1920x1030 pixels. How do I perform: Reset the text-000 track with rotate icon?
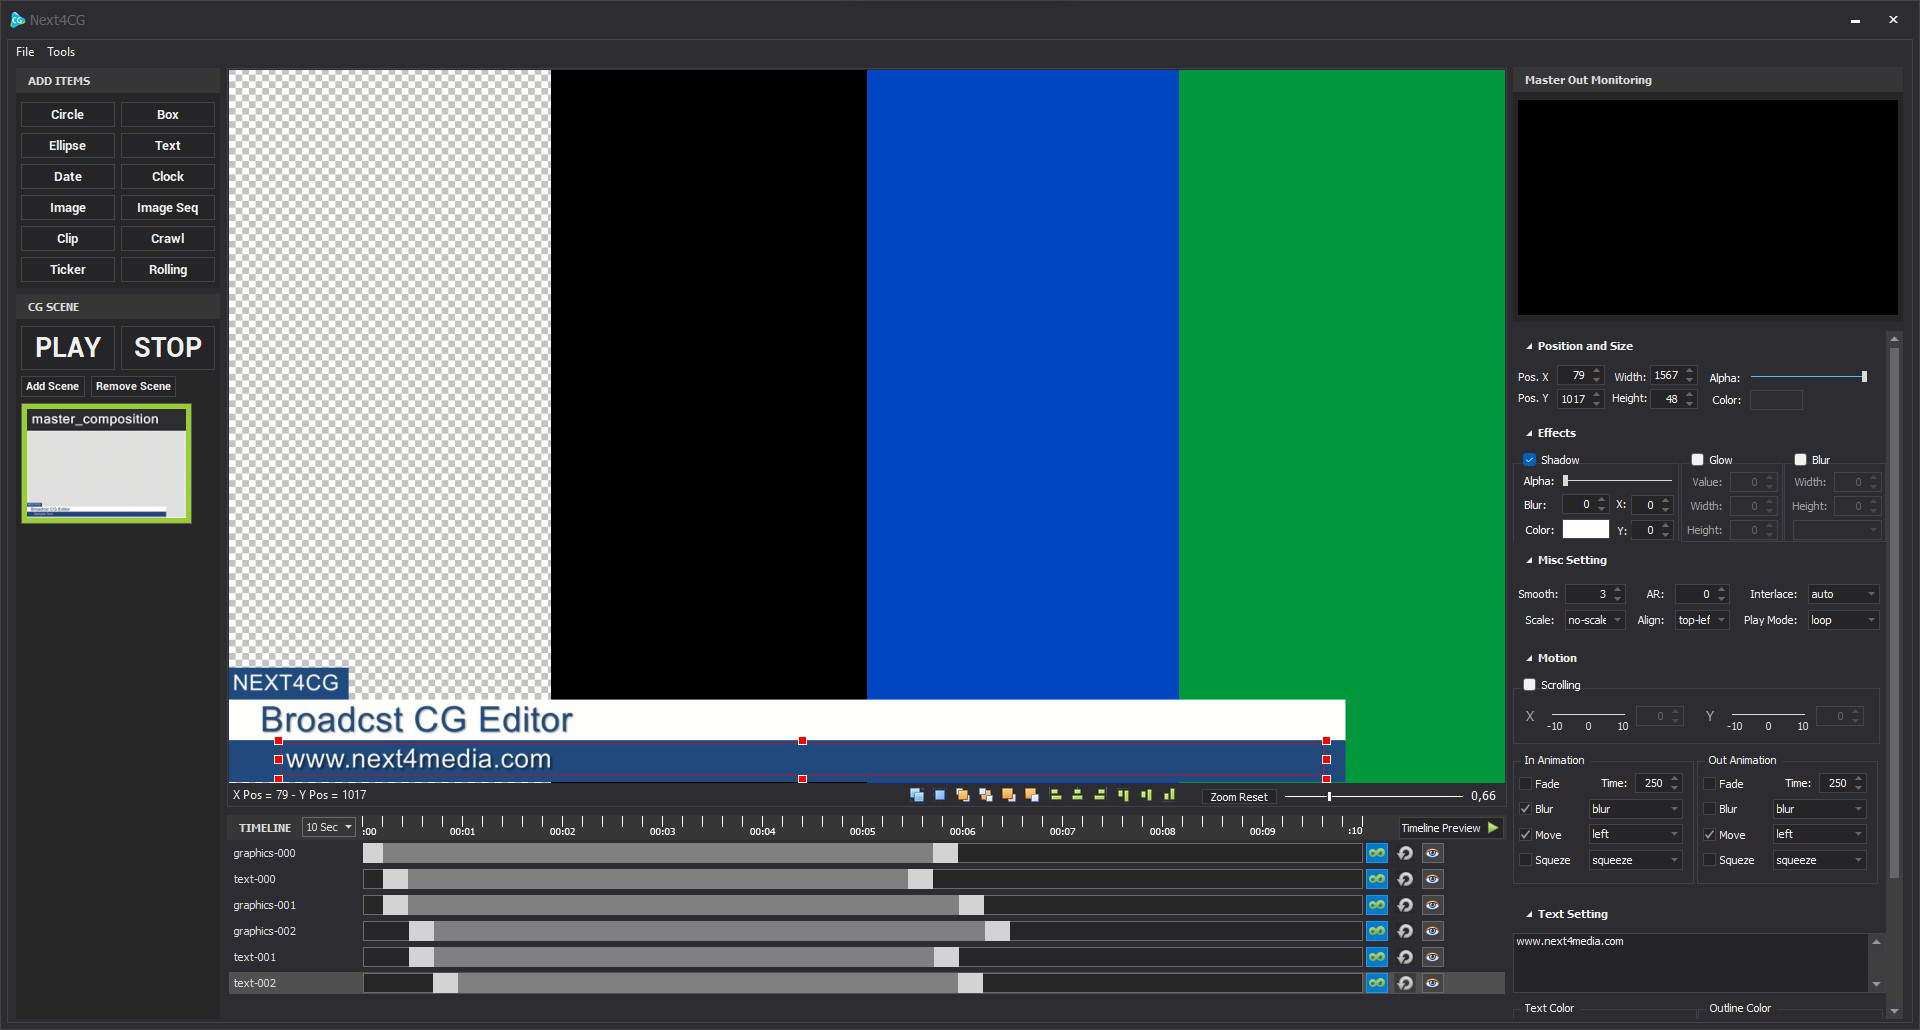1405,880
